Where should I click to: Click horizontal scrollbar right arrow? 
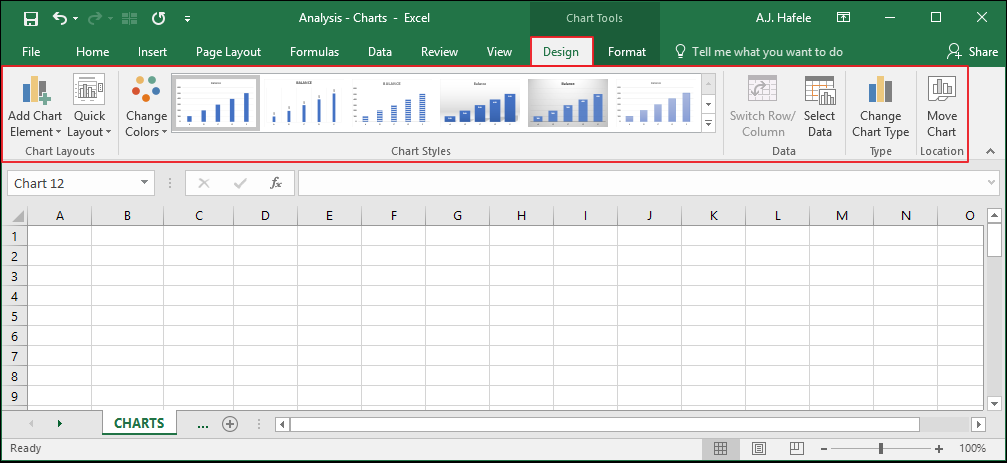click(x=978, y=424)
